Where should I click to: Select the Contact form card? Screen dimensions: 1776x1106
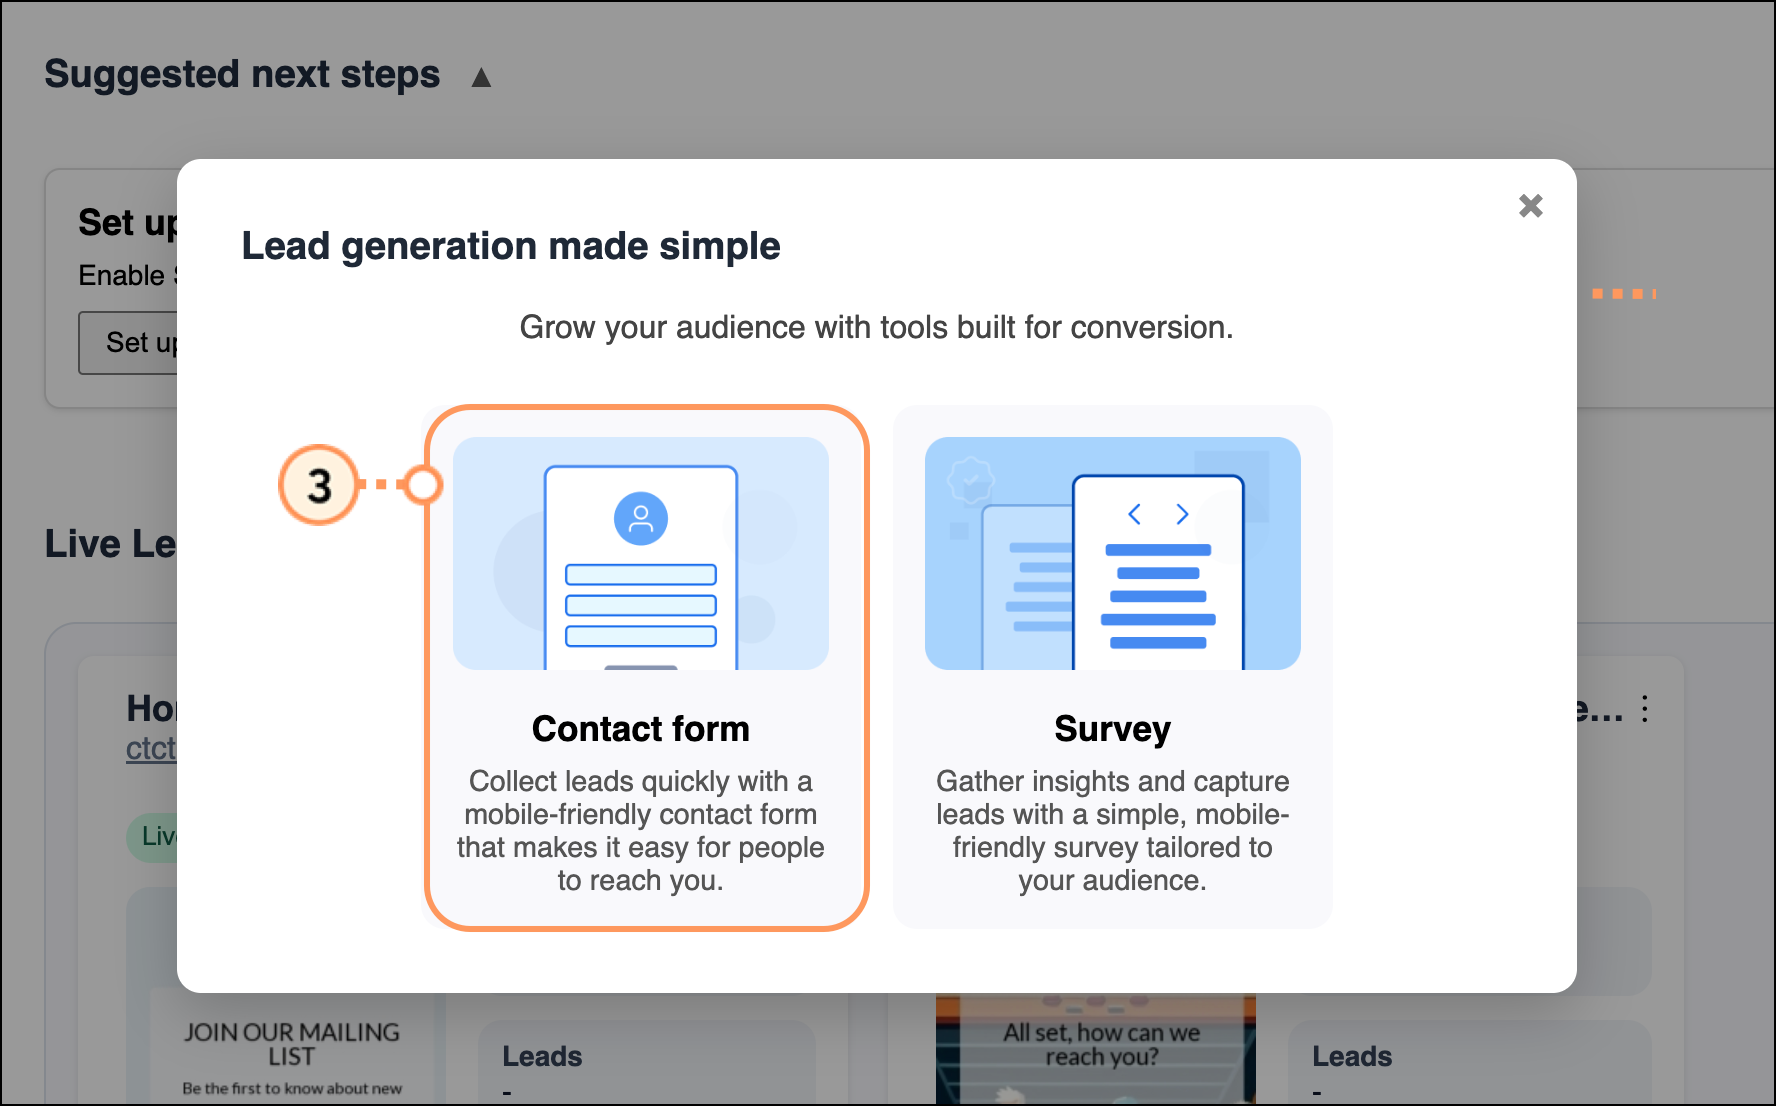click(x=646, y=668)
